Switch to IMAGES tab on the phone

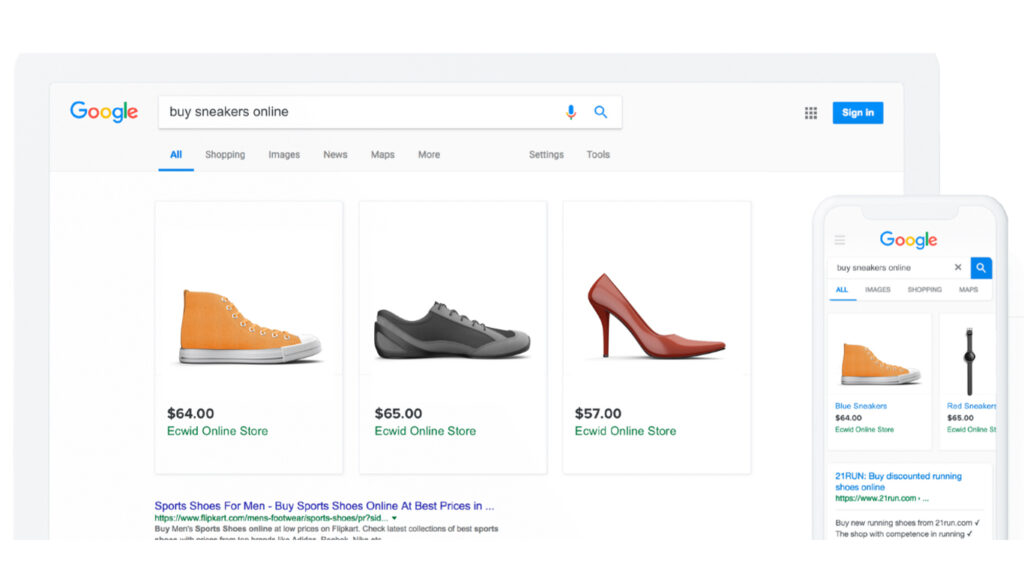[x=878, y=289]
